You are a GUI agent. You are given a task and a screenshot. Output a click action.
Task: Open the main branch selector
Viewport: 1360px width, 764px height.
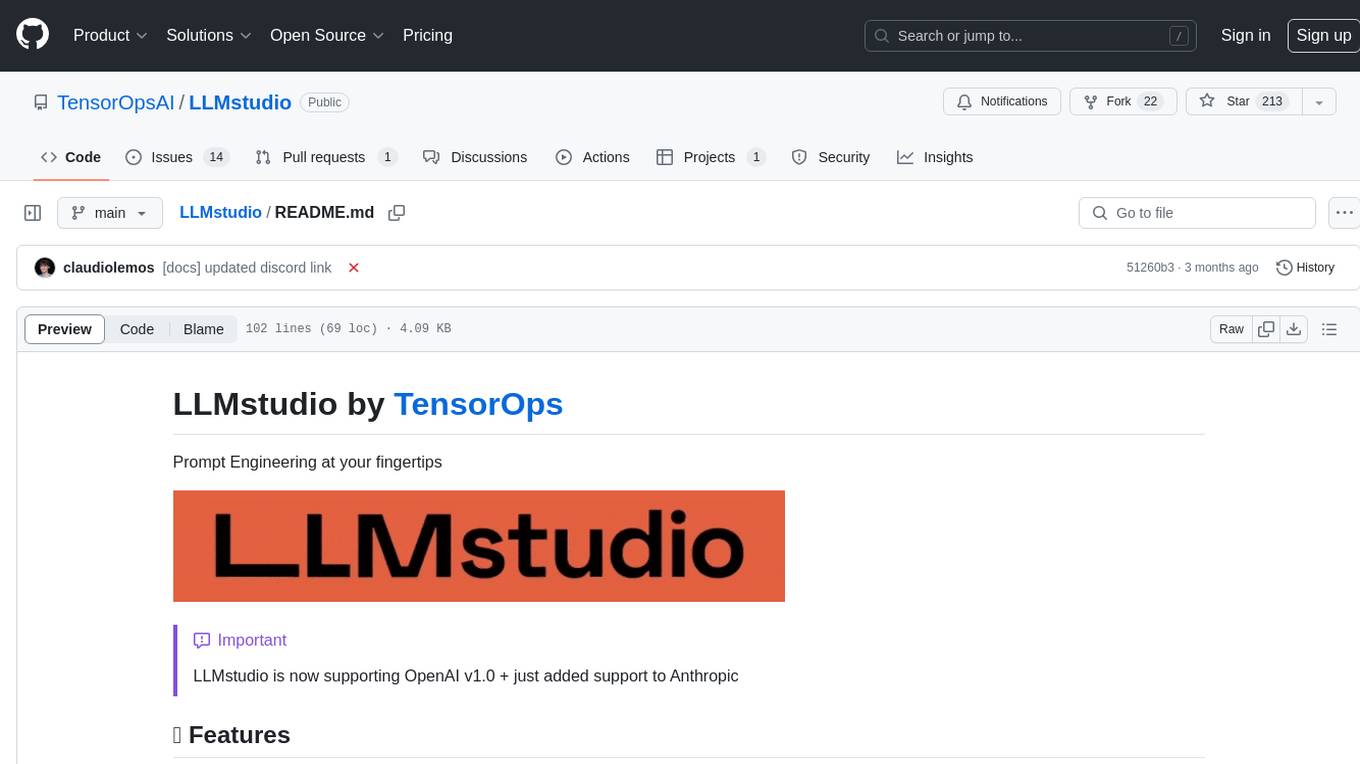(110, 213)
